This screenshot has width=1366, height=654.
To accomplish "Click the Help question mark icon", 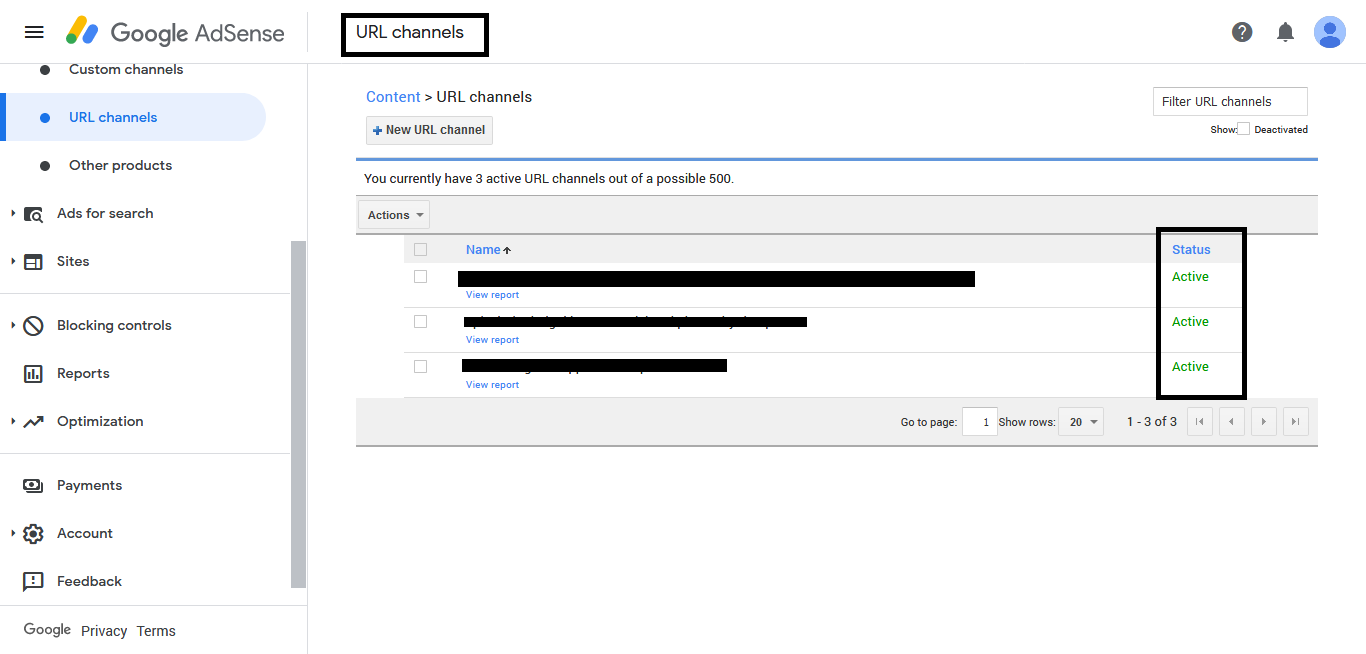I will pyautogui.click(x=1242, y=32).
